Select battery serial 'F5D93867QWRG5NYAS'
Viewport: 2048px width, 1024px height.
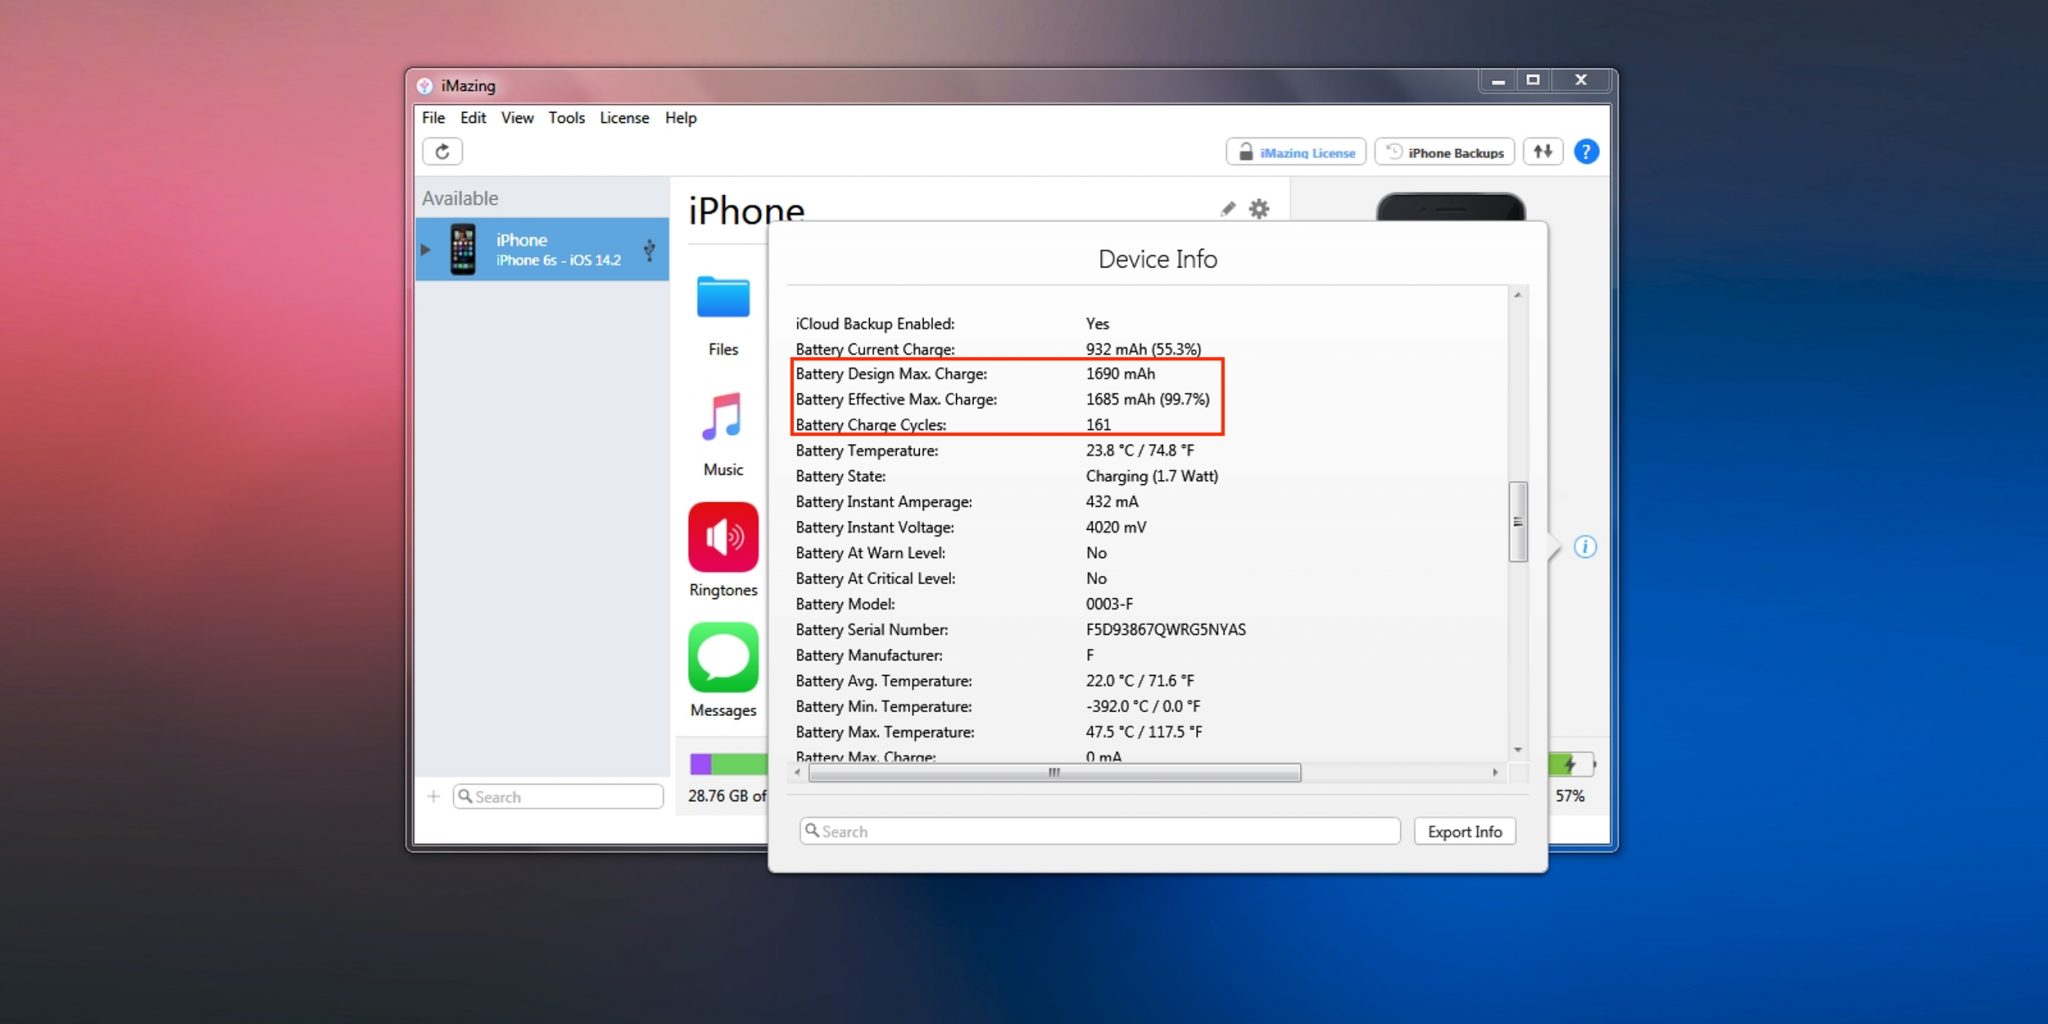[x=1166, y=630]
